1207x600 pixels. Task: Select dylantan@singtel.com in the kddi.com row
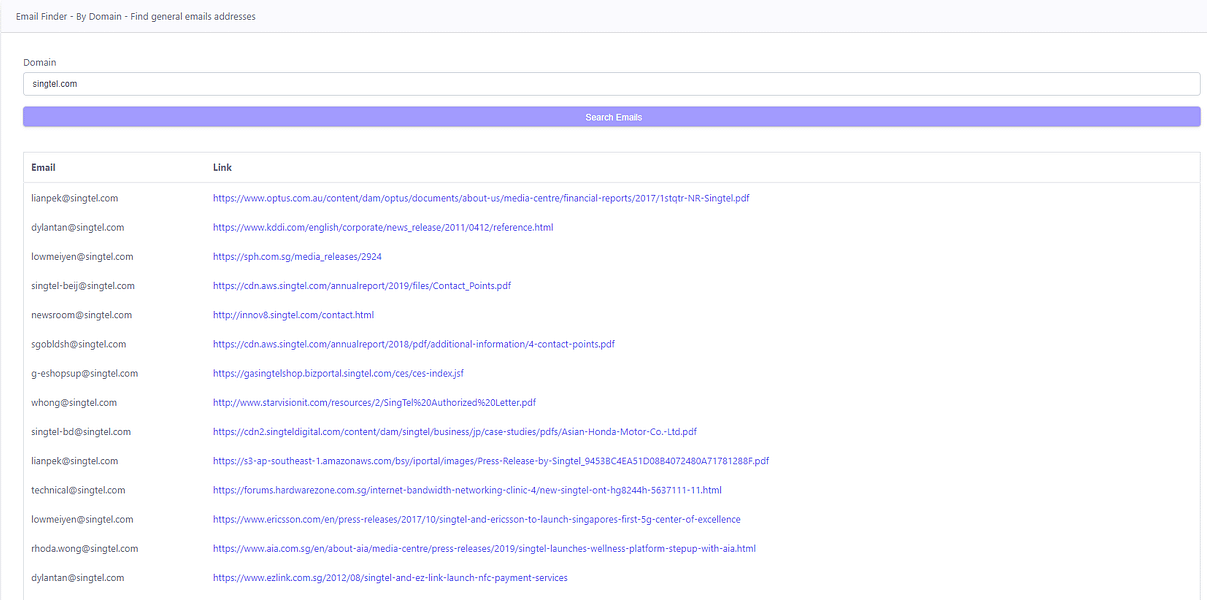pyautogui.click(x=78, y=227)
